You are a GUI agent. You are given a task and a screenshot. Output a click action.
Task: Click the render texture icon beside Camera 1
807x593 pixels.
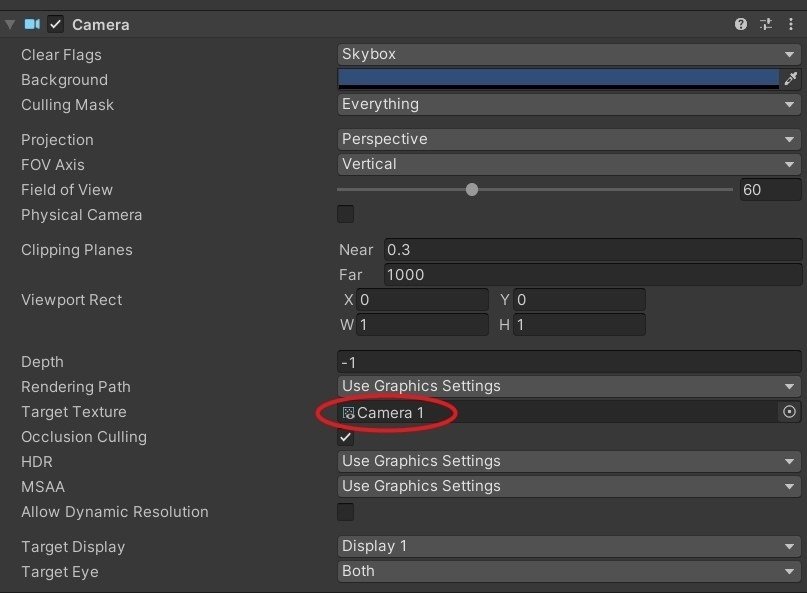tap(348, 413)
